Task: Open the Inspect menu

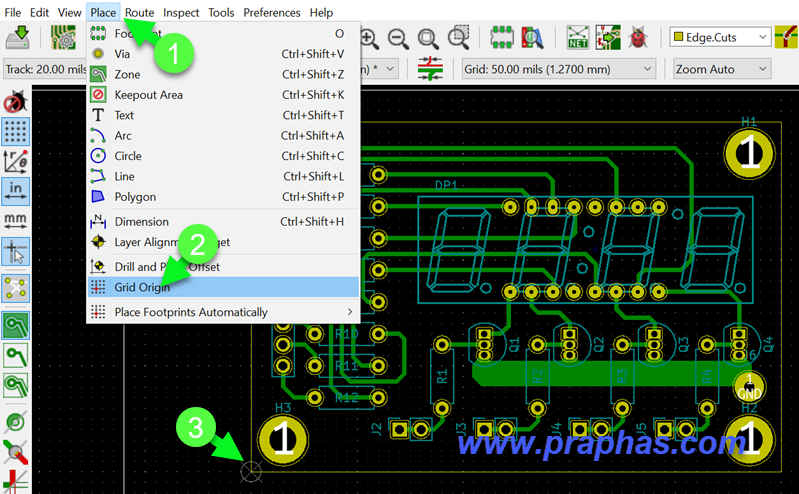Action: [181, 12]
